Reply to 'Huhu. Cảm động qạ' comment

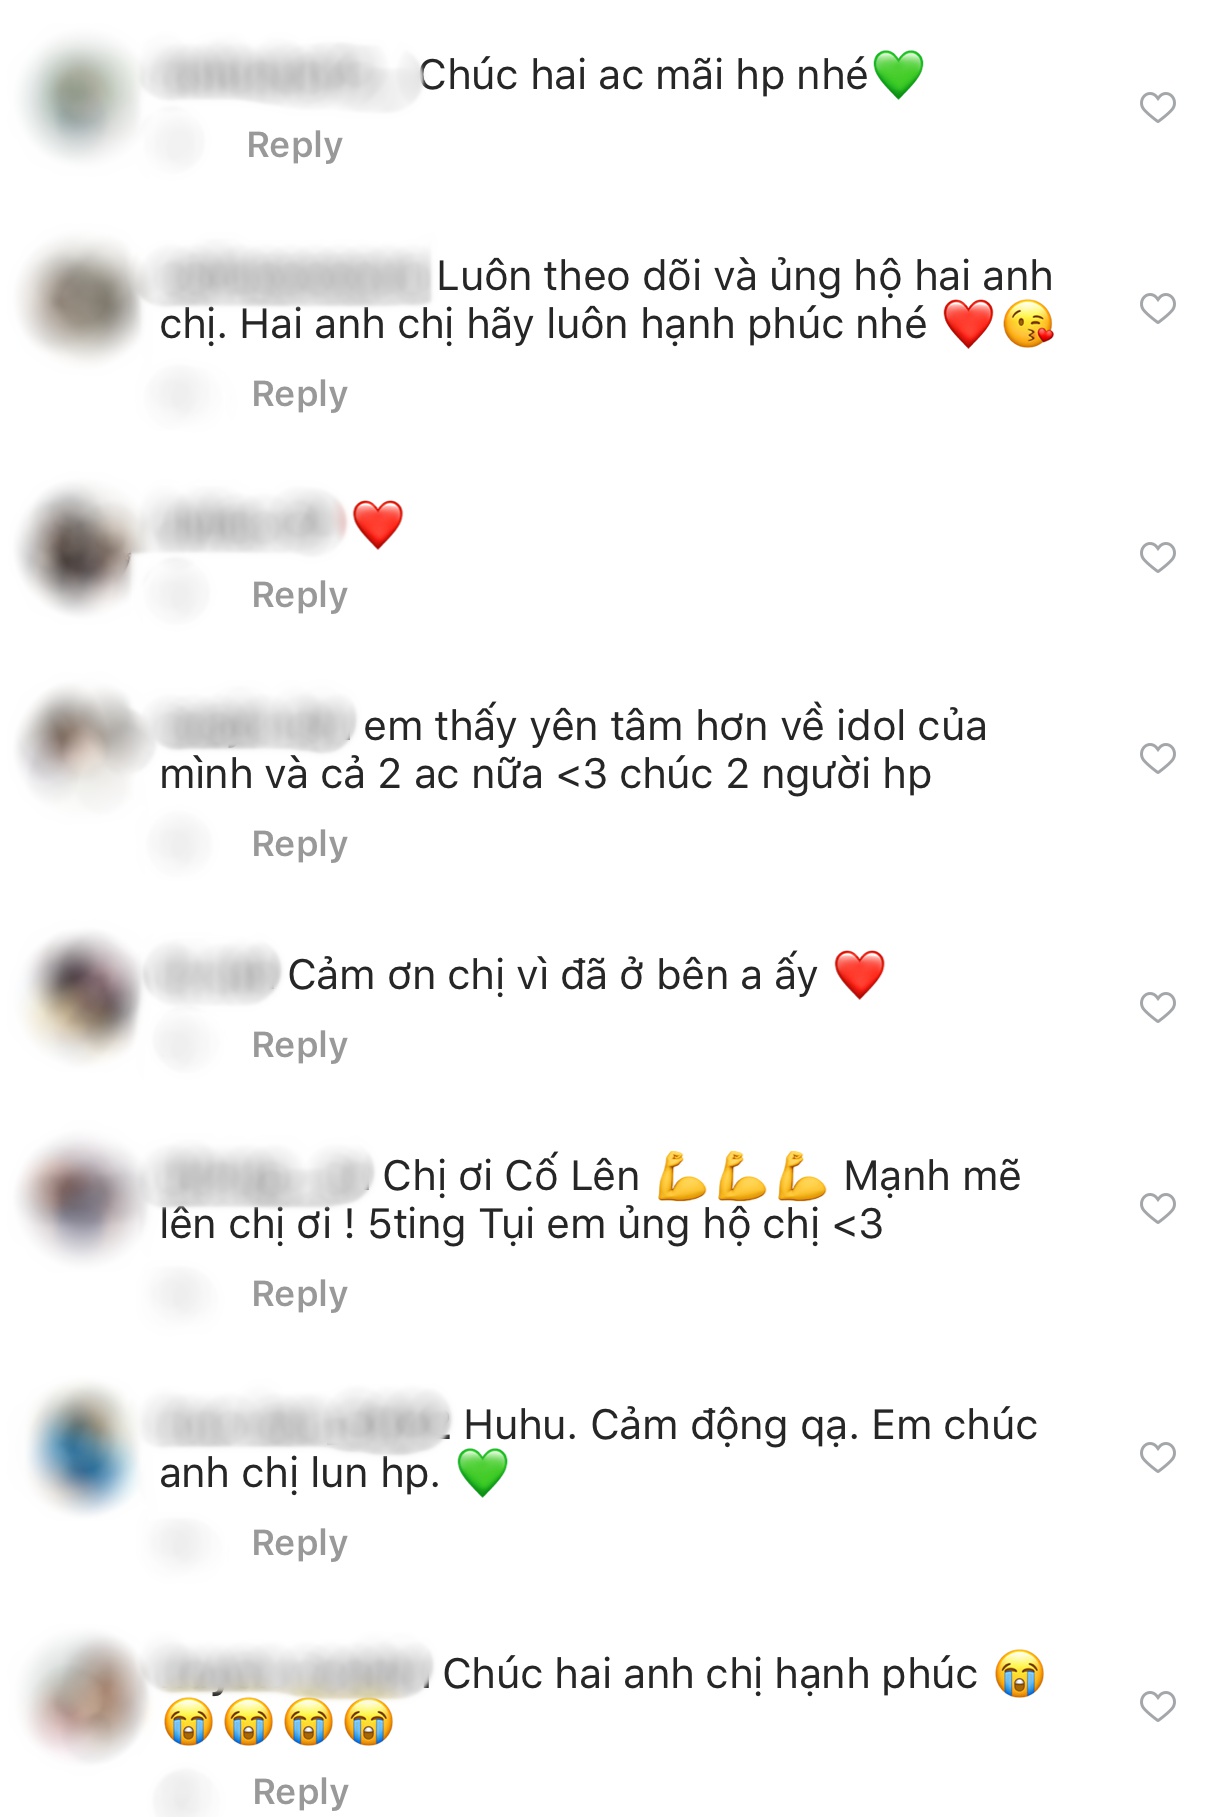299,1543
